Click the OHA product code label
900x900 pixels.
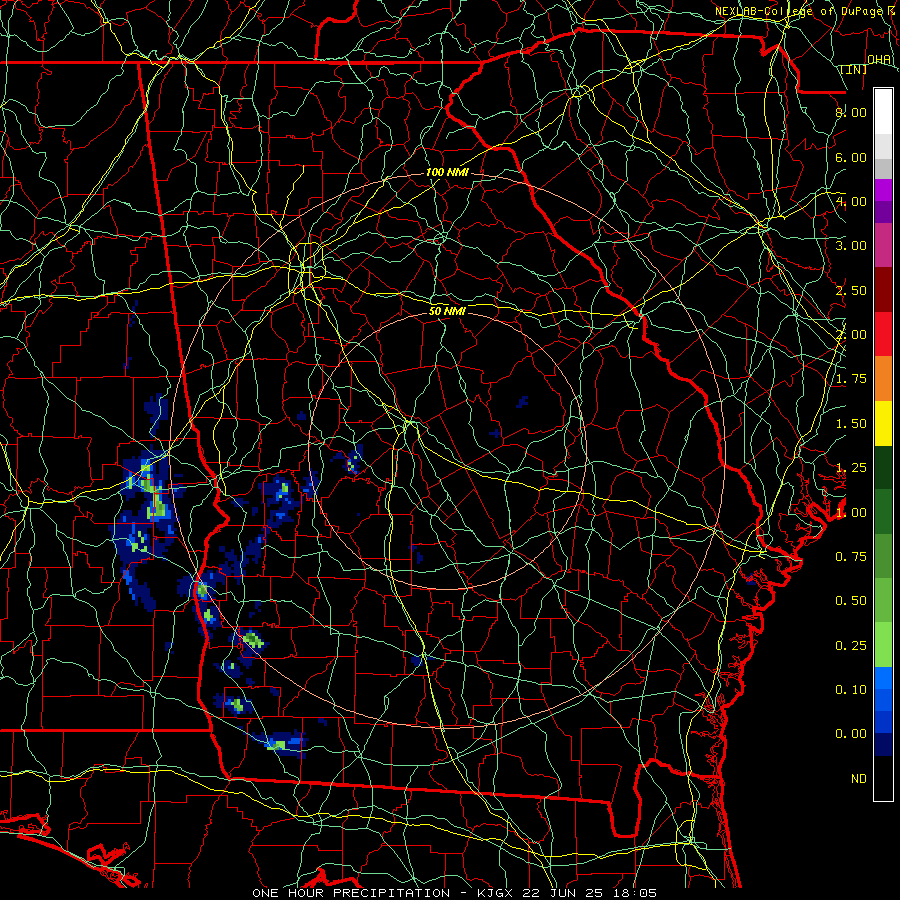click(879, 60)
